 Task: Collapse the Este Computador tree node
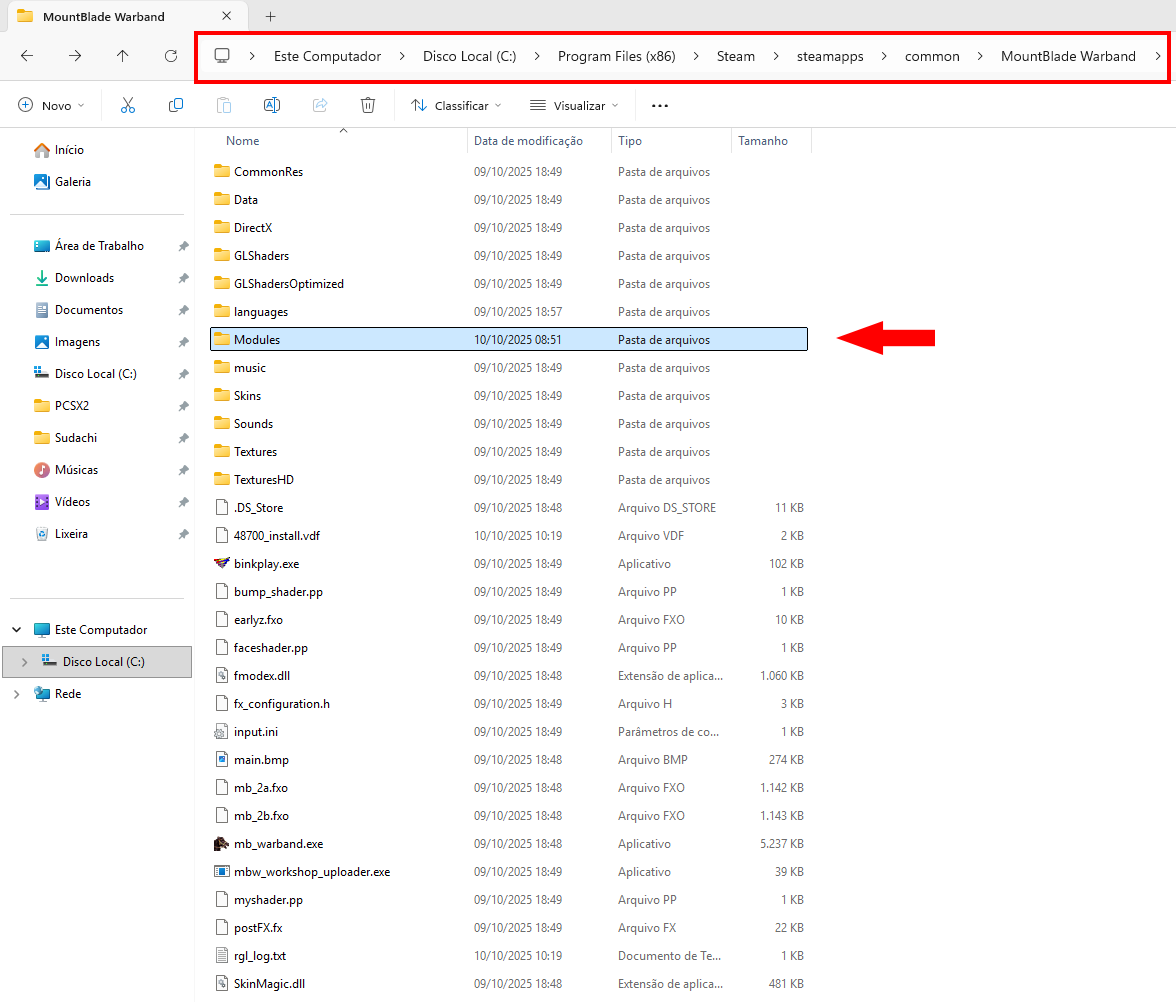[16, 630]
